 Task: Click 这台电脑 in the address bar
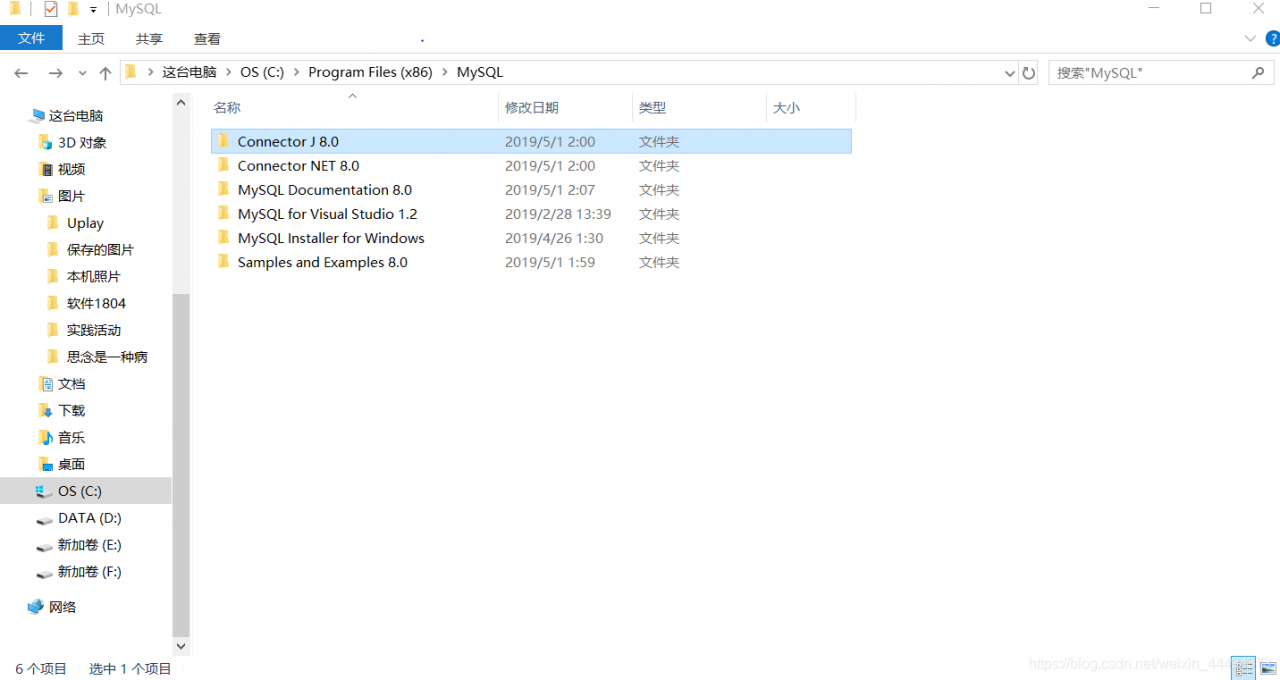[x=189, y=73]
